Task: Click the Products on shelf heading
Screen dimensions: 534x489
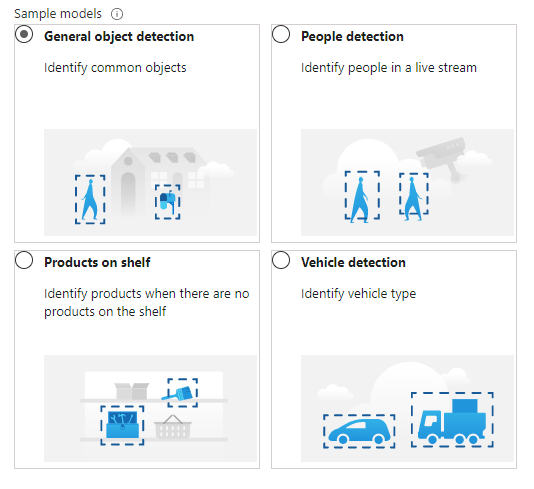Action: 97,262
